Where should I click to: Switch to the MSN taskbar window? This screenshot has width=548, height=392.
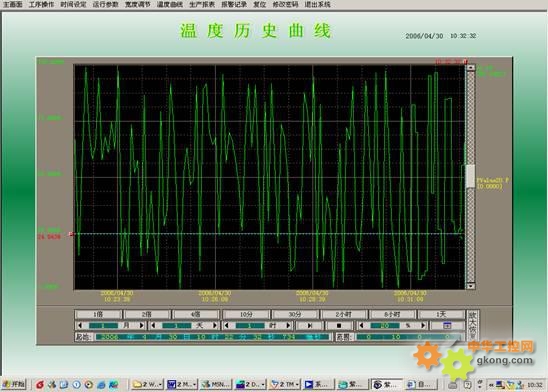[216, 385]
